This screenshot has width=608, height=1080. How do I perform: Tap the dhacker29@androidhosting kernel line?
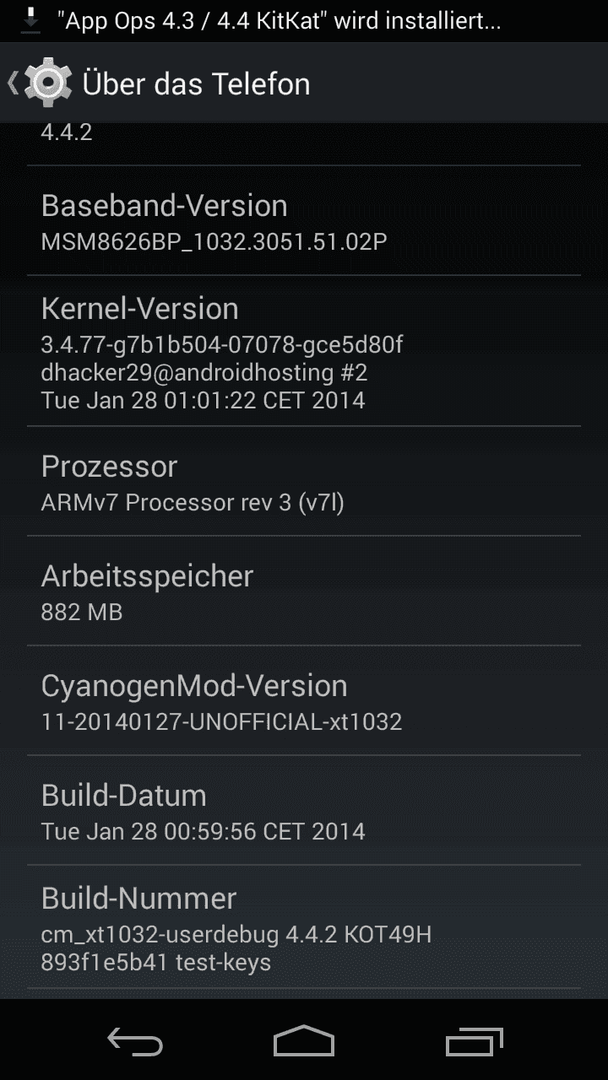[x=204, y=373]
